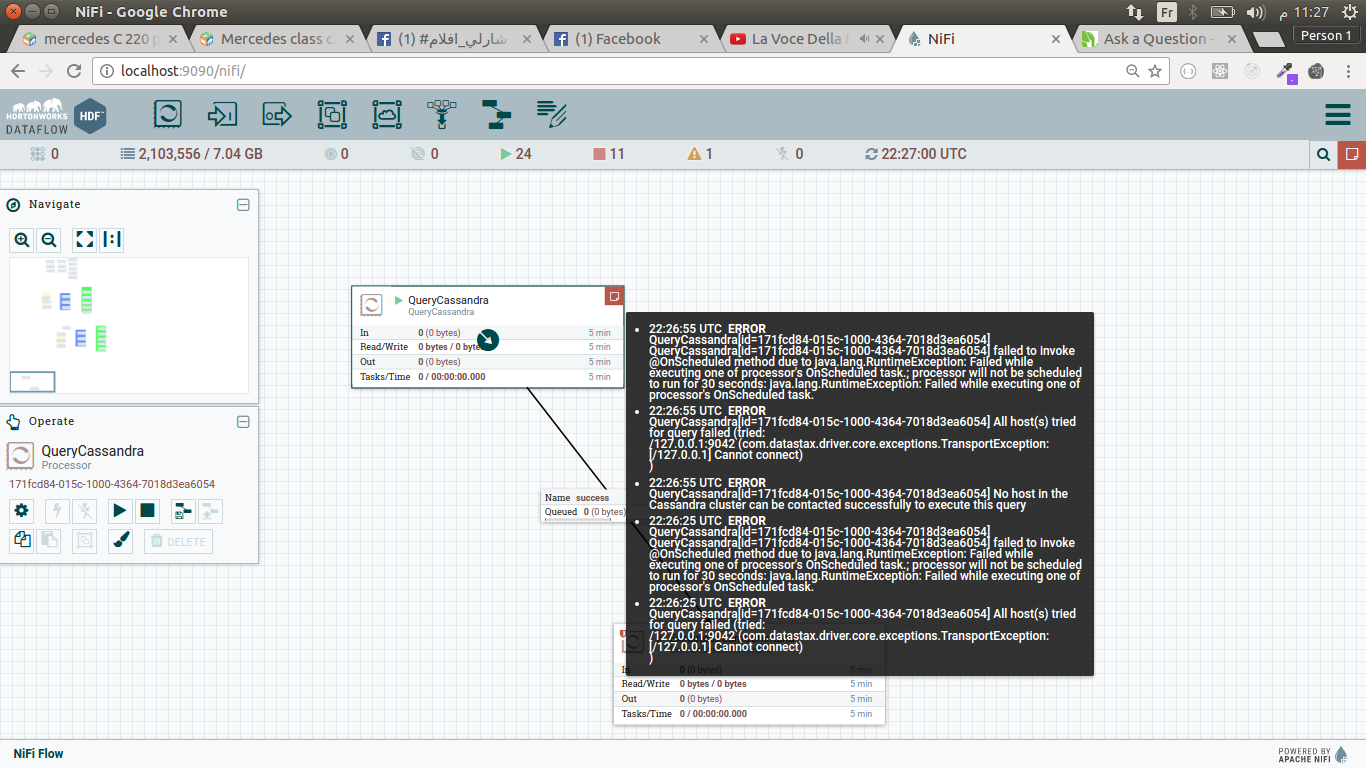
Task: Click the Input Port toolbar icon
Action: coord(222,114)
